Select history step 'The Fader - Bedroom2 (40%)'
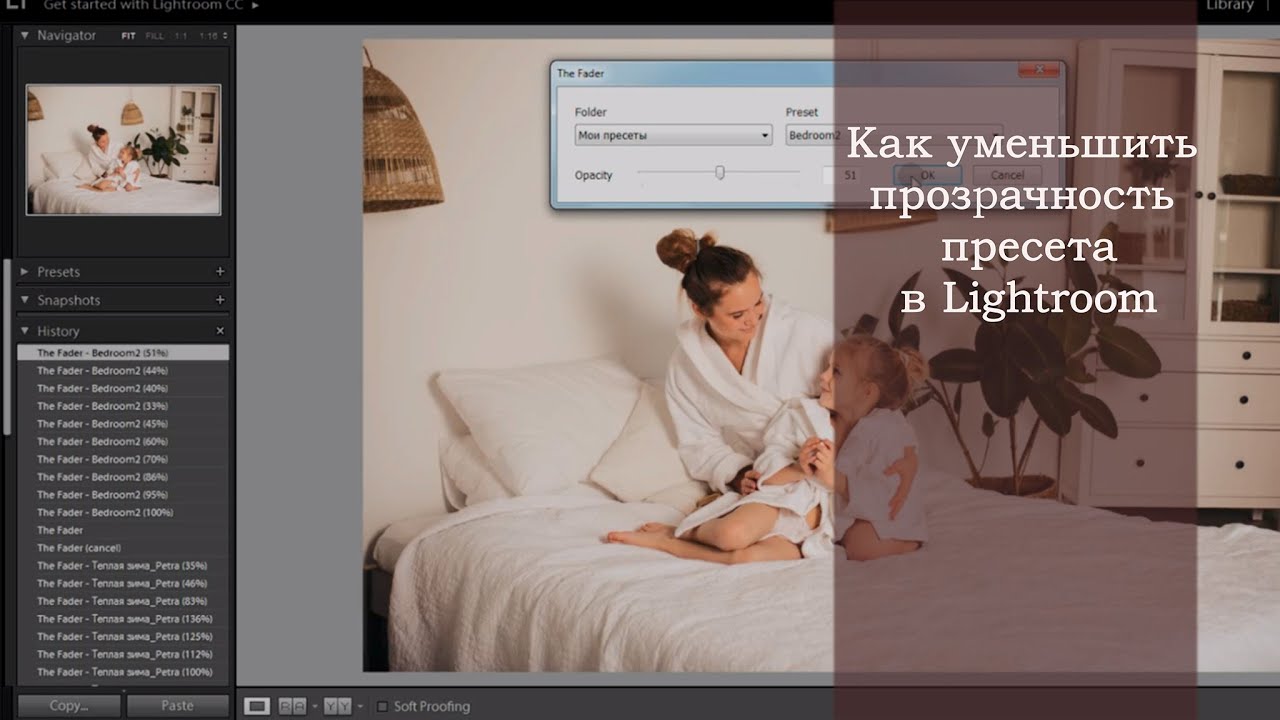The image size is (1280, 720). click(123, 388)
